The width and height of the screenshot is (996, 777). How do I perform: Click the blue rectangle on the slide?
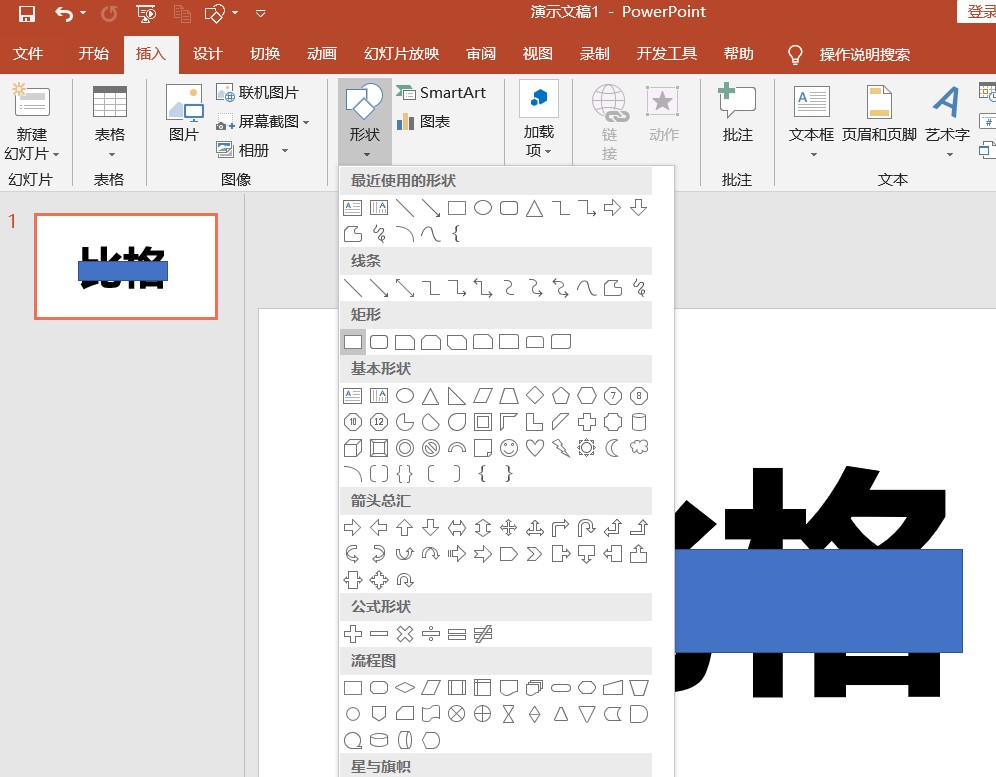(818, 600)
